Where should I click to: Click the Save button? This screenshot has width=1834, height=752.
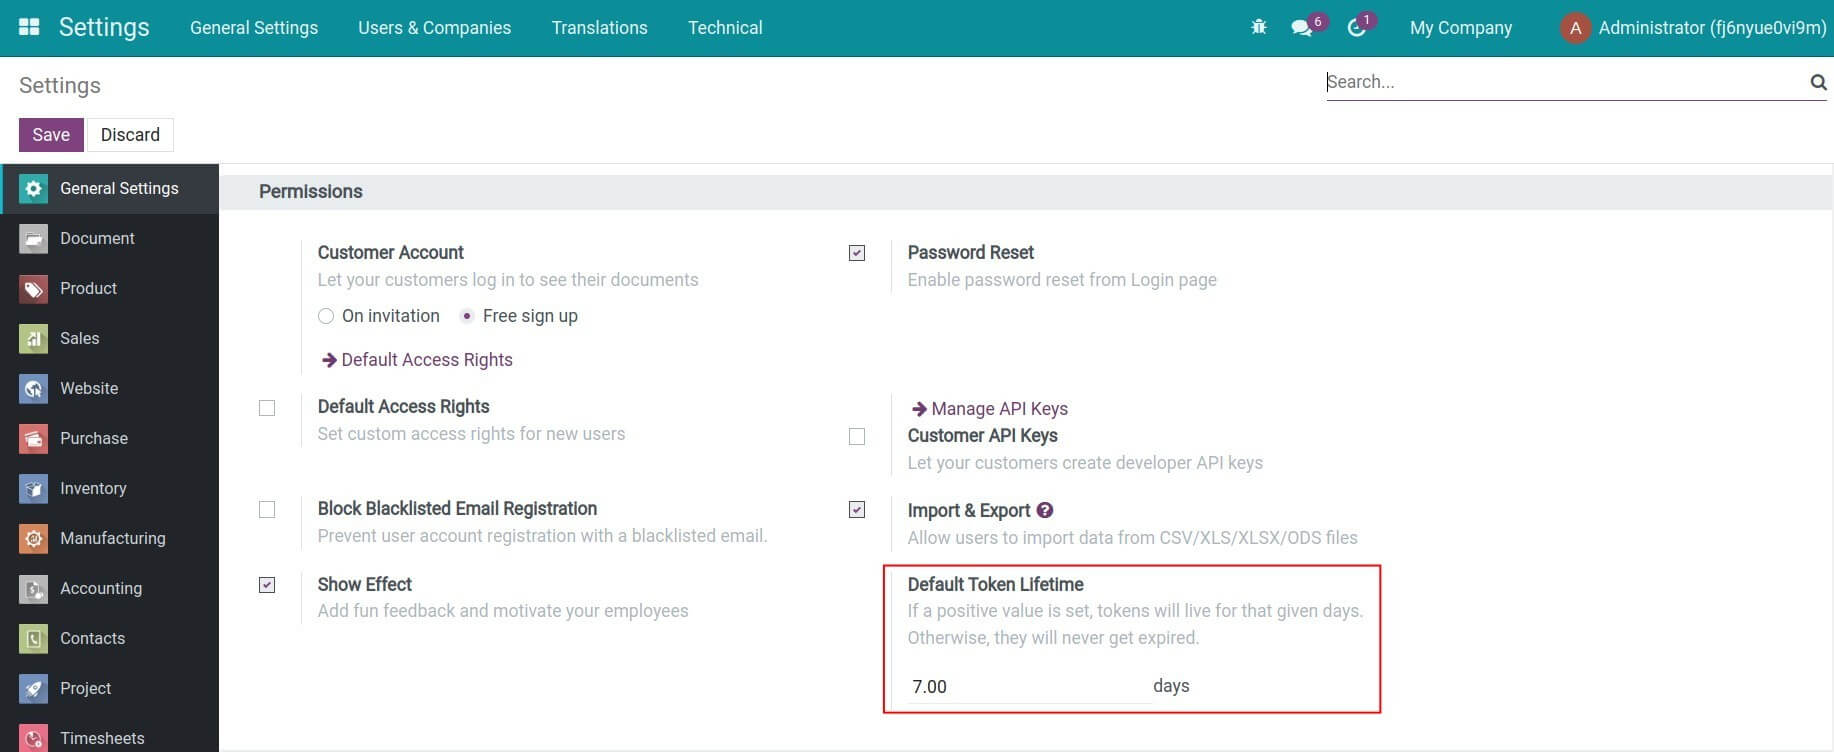[51, 135]
